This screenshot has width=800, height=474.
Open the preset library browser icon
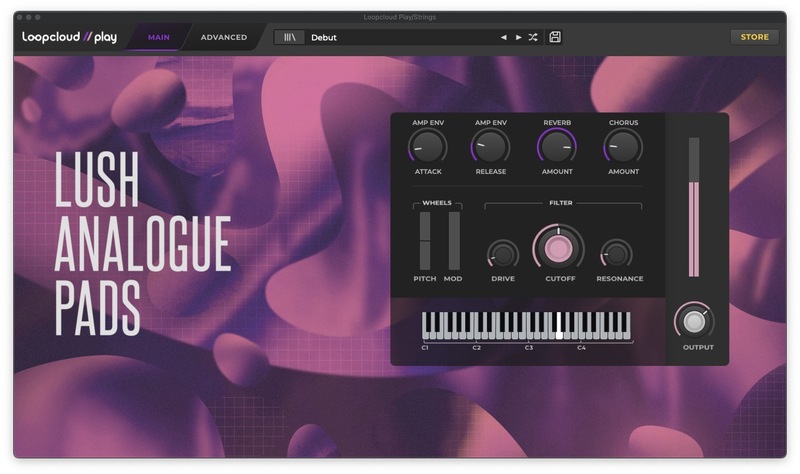click(291, 37)
